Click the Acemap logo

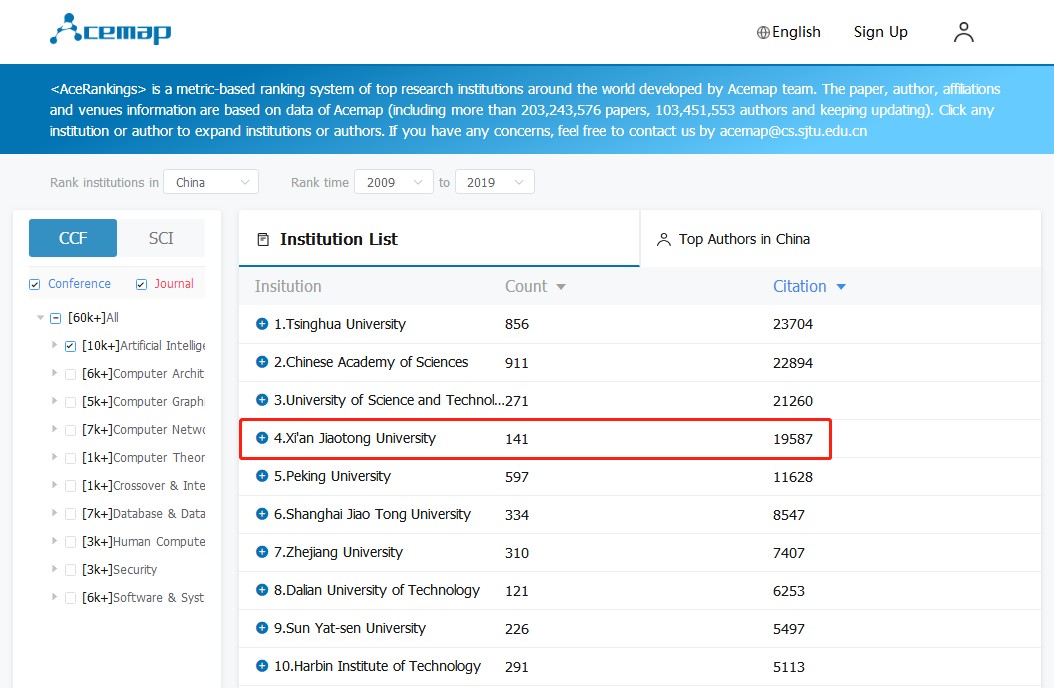pyautogui.click(x=110, y=30)
